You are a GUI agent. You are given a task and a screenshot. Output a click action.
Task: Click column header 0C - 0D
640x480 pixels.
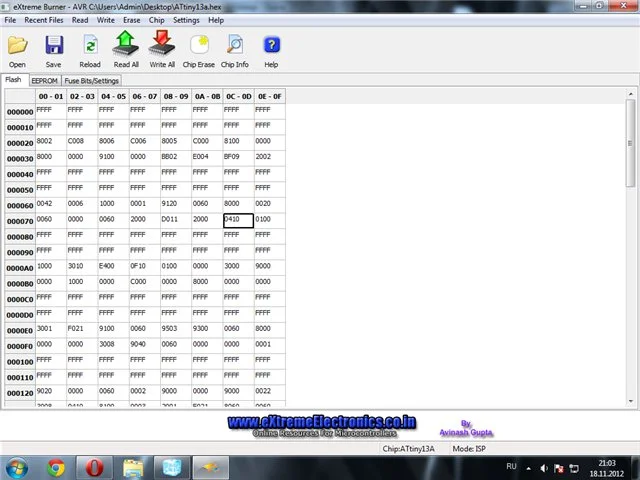(239, 96)
